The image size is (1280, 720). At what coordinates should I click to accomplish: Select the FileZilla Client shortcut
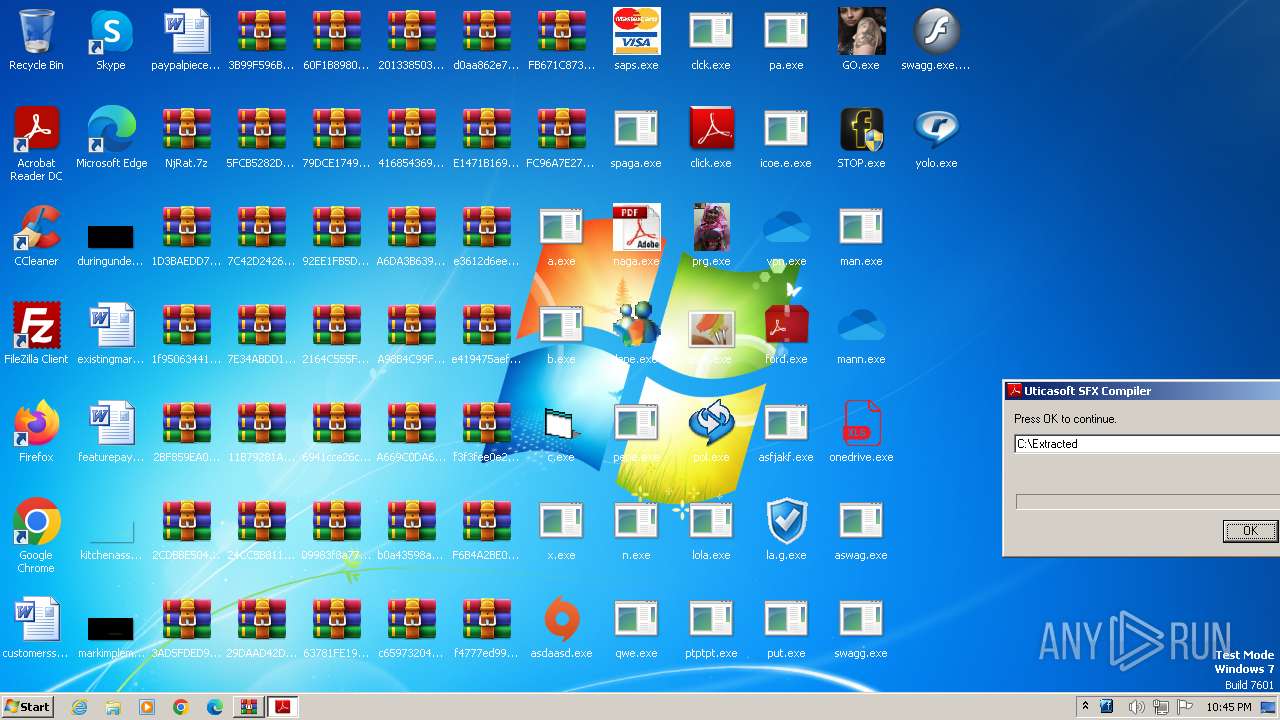pyautogui.click(x=36, y=325)
